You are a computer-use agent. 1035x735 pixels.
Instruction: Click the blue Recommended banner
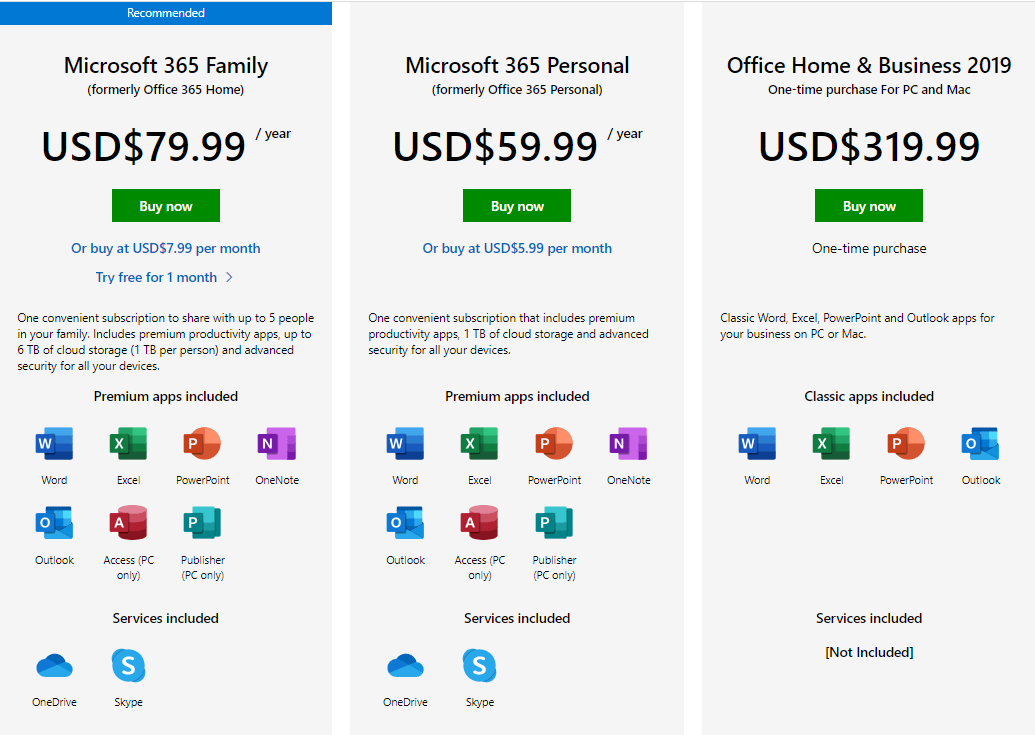165,12
